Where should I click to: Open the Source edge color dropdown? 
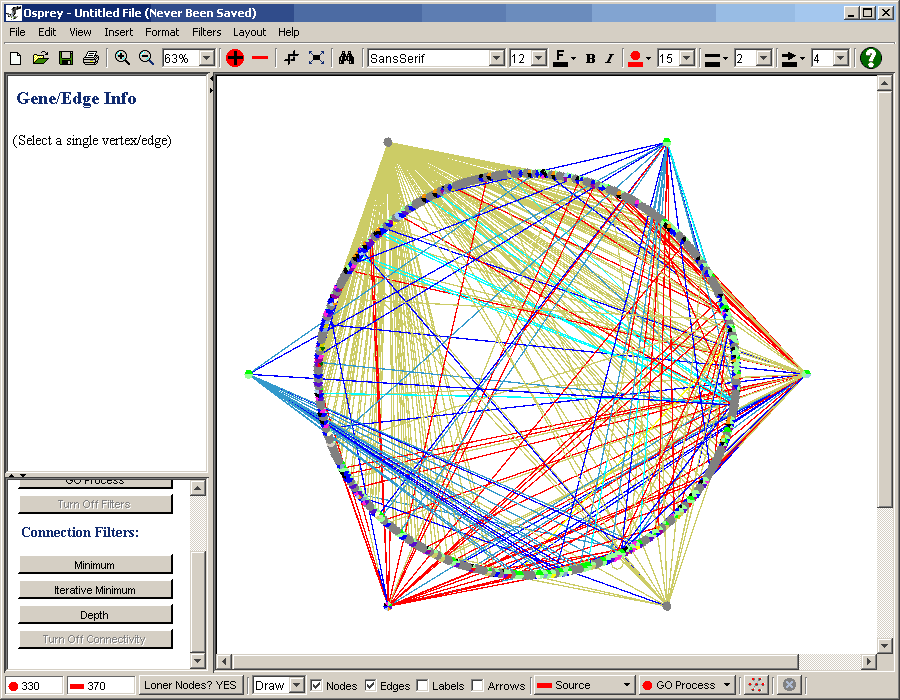coord(584,685)
